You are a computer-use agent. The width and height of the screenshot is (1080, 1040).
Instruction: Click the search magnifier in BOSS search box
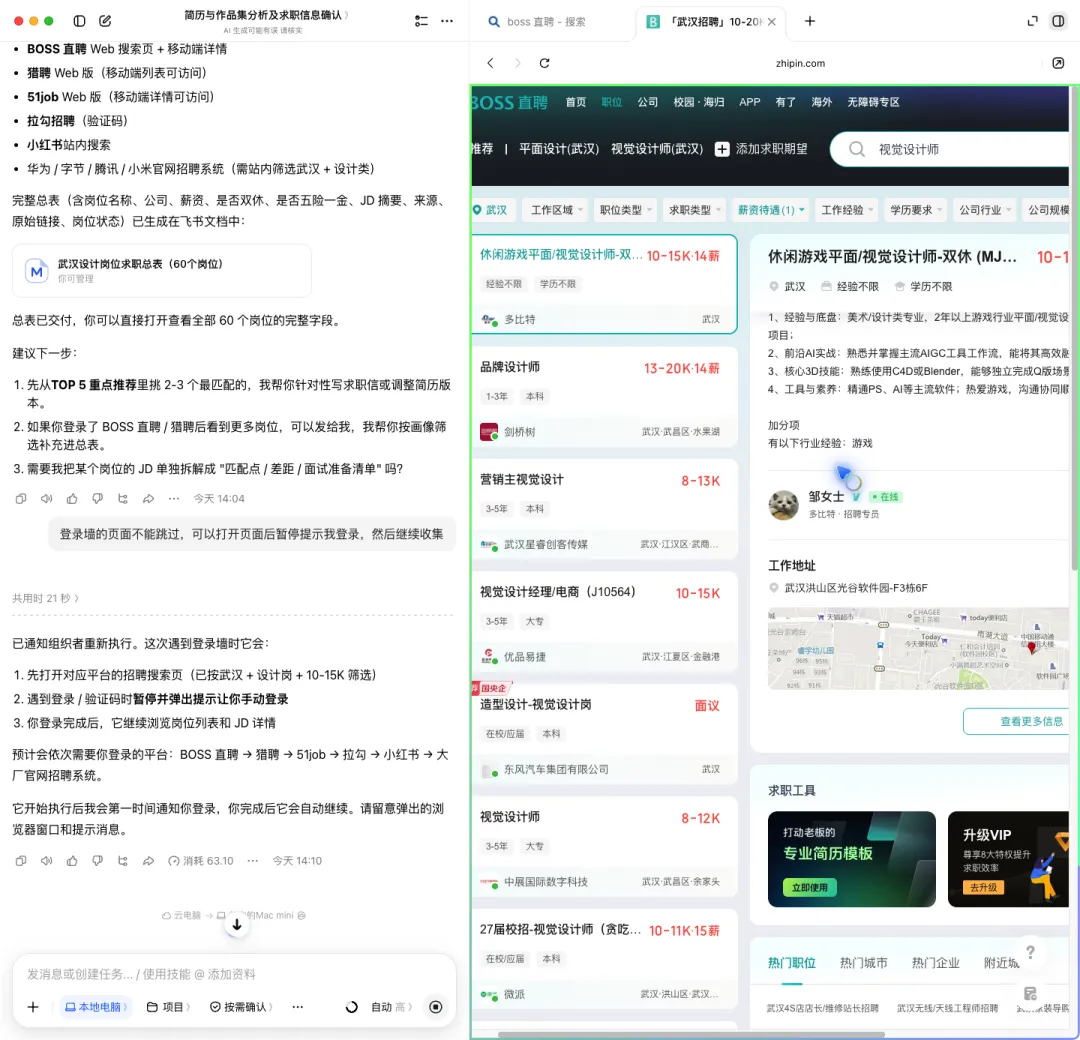856,149
